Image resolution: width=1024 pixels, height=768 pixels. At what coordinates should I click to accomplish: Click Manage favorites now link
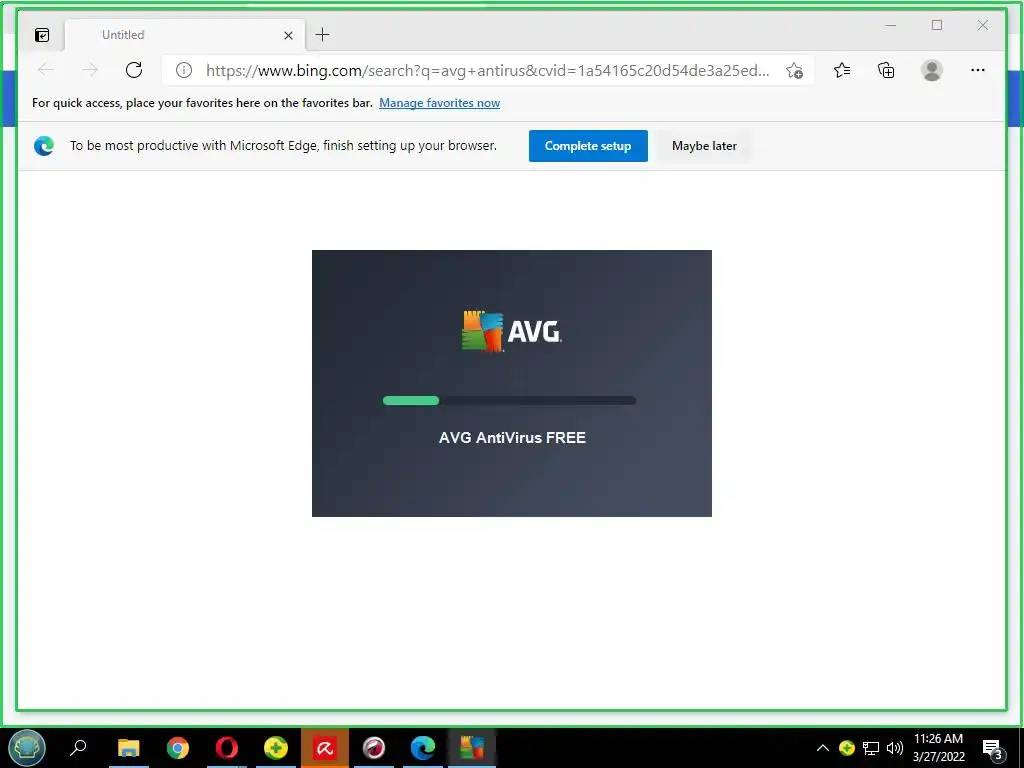click(440, 103)
